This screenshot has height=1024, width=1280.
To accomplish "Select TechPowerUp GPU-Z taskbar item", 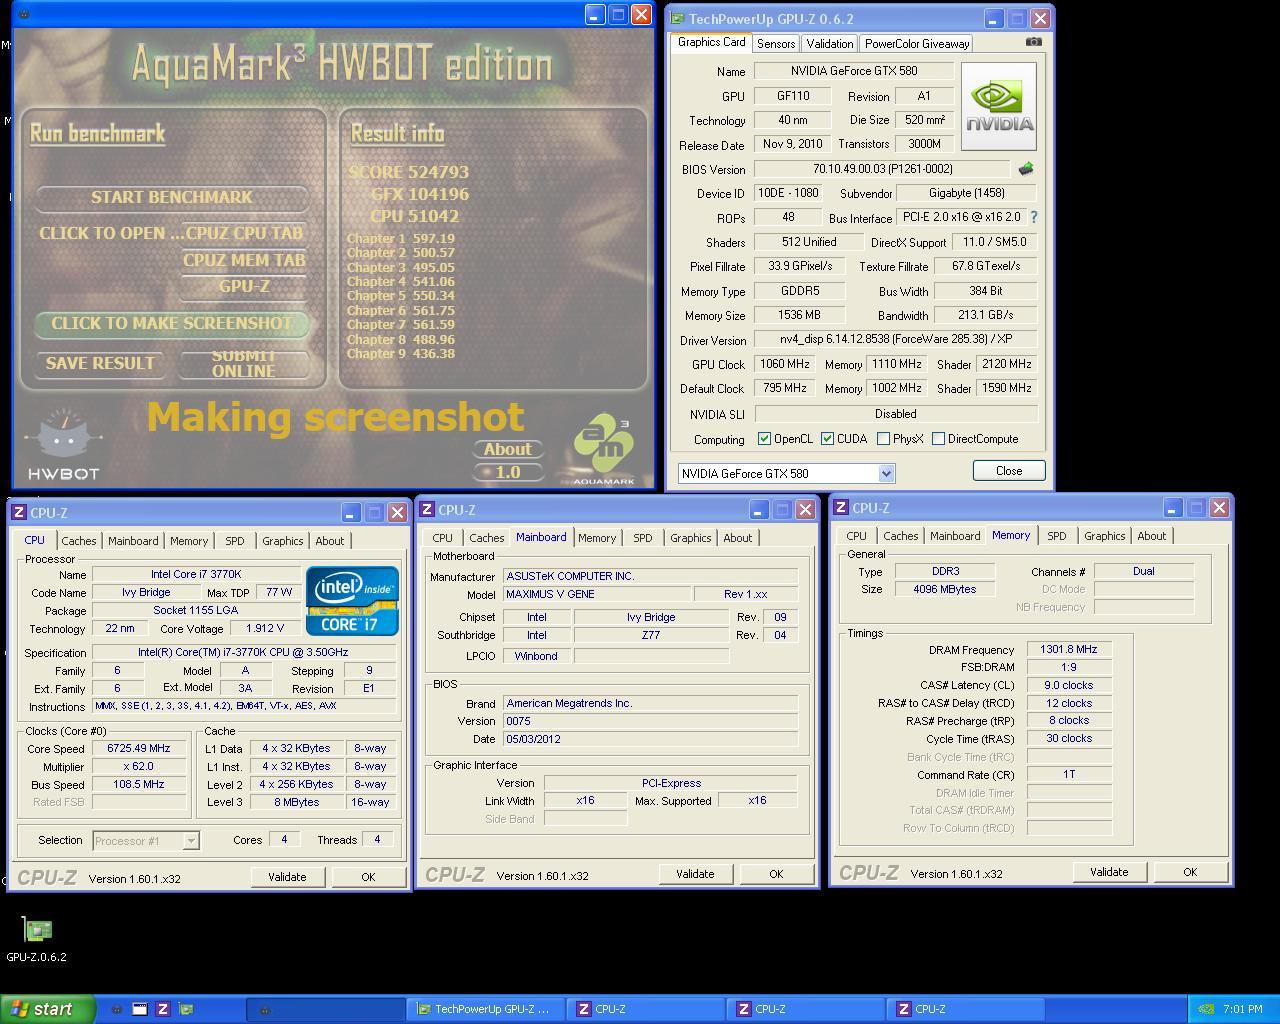I will point(485,1009).
